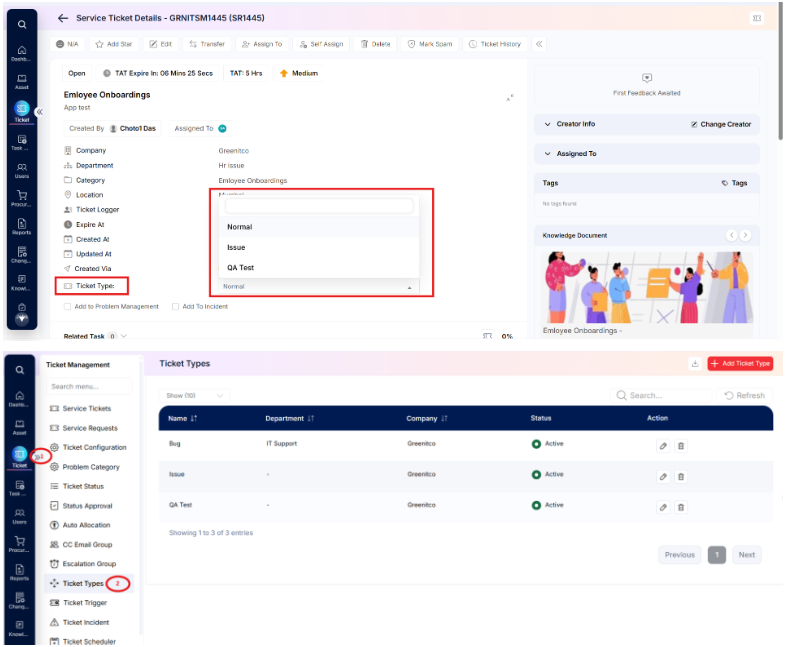787x647 pixels.
Task: Click Change Creator link
Action: click(x=721, y=124)
